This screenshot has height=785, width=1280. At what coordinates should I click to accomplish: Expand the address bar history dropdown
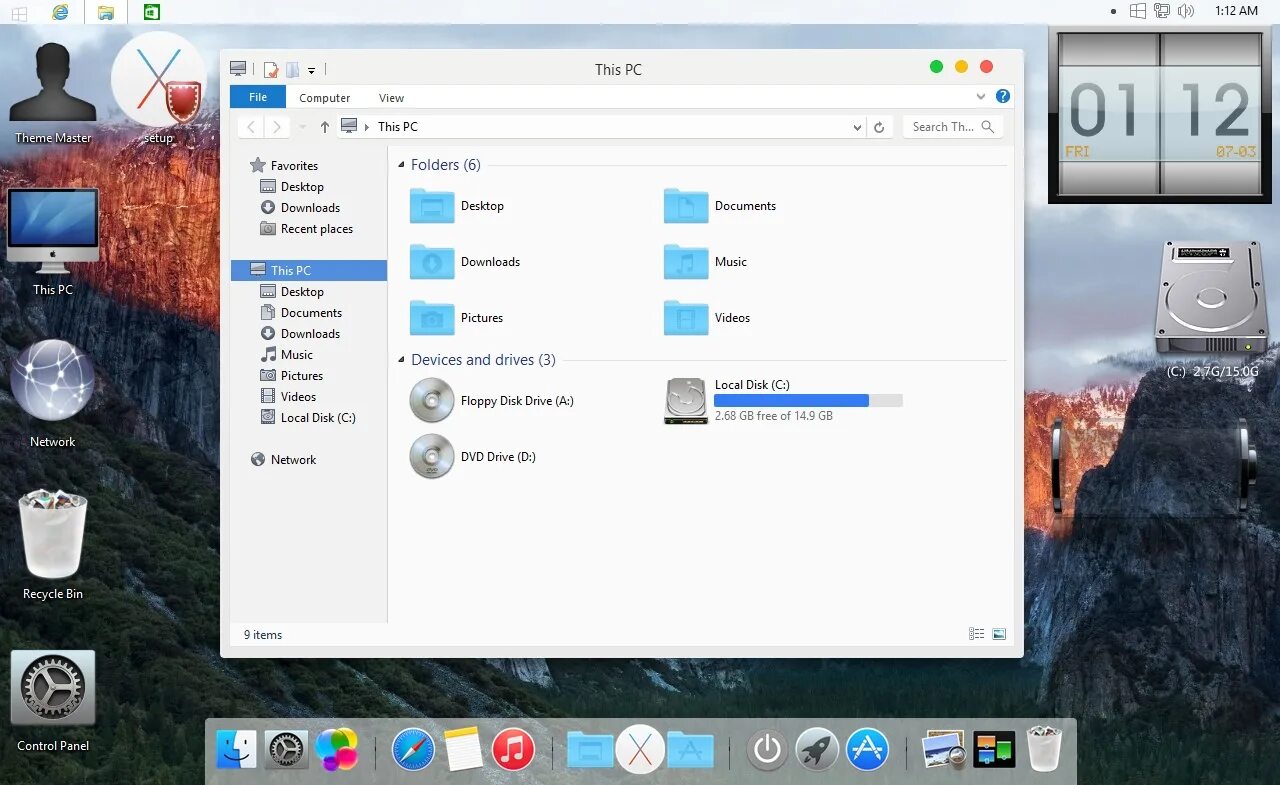(x=857, y=127)
